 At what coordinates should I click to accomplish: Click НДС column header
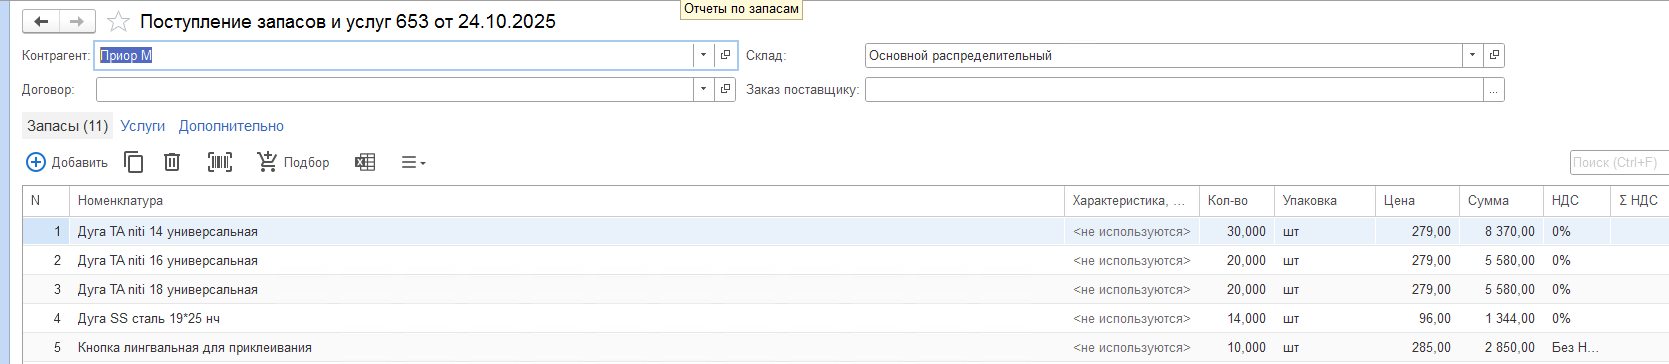click(x=1577, y=201)
